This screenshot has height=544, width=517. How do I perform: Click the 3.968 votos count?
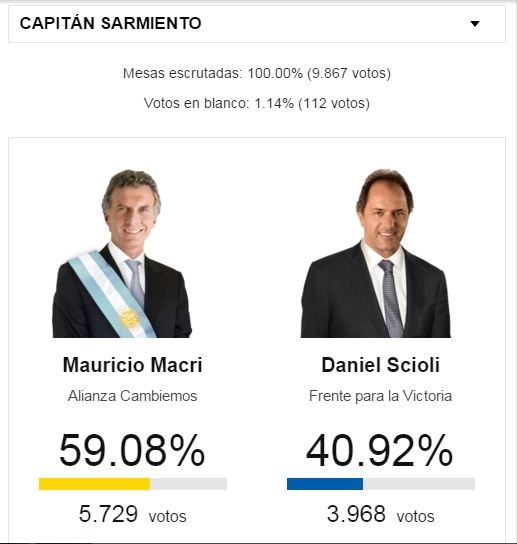tap(381, 514)
